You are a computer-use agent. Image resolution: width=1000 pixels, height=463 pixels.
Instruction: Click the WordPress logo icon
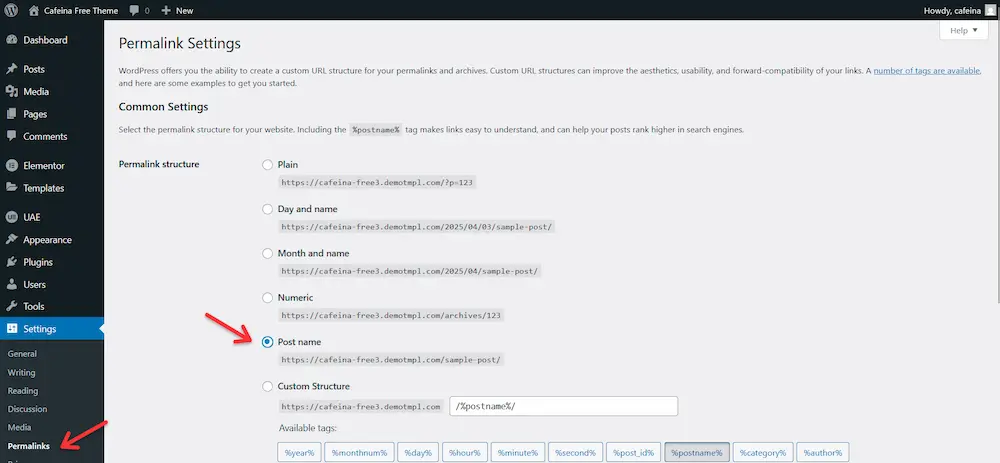[12, 10]
